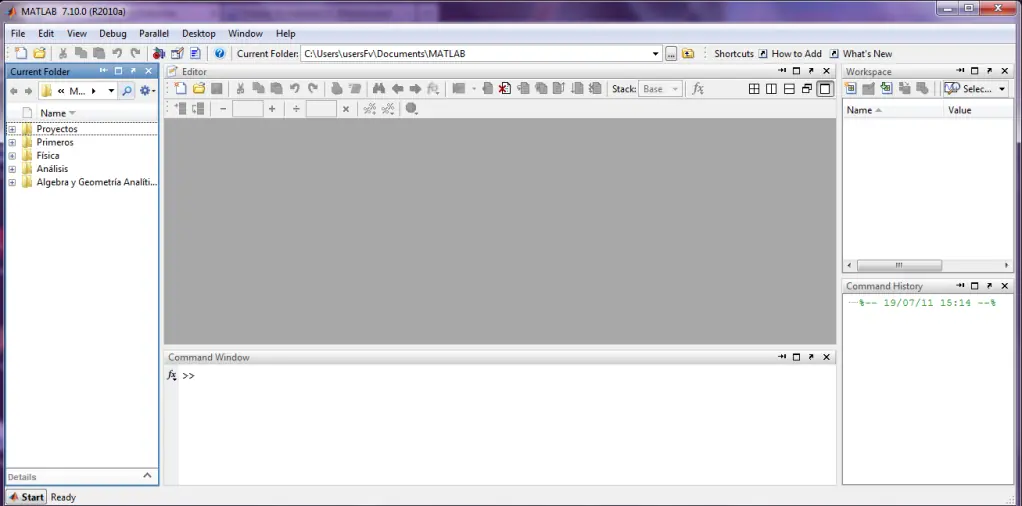The width and height of the screenshot is (1022, 506).
Task: Click the cell divide button
Action: (x=296, y=109)
